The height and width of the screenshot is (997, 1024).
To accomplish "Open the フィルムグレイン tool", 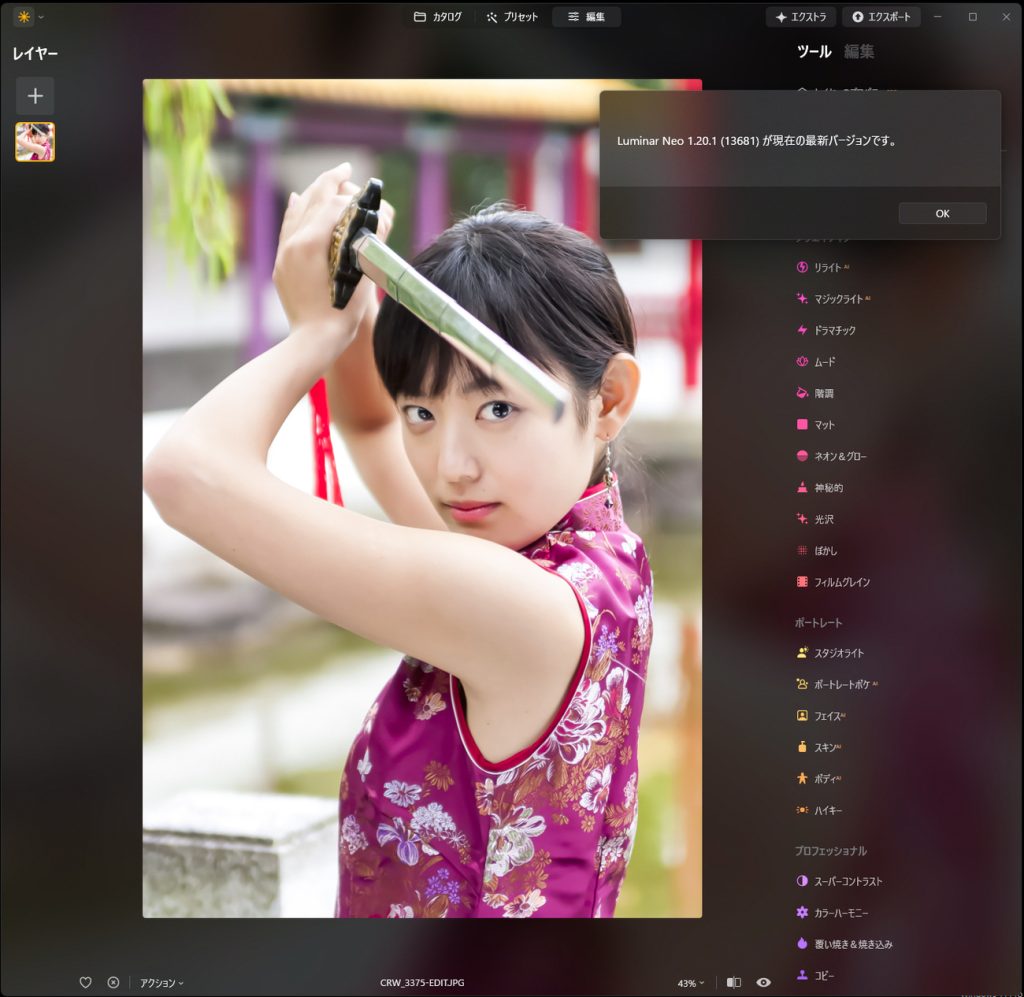I will tap(841, 582).
